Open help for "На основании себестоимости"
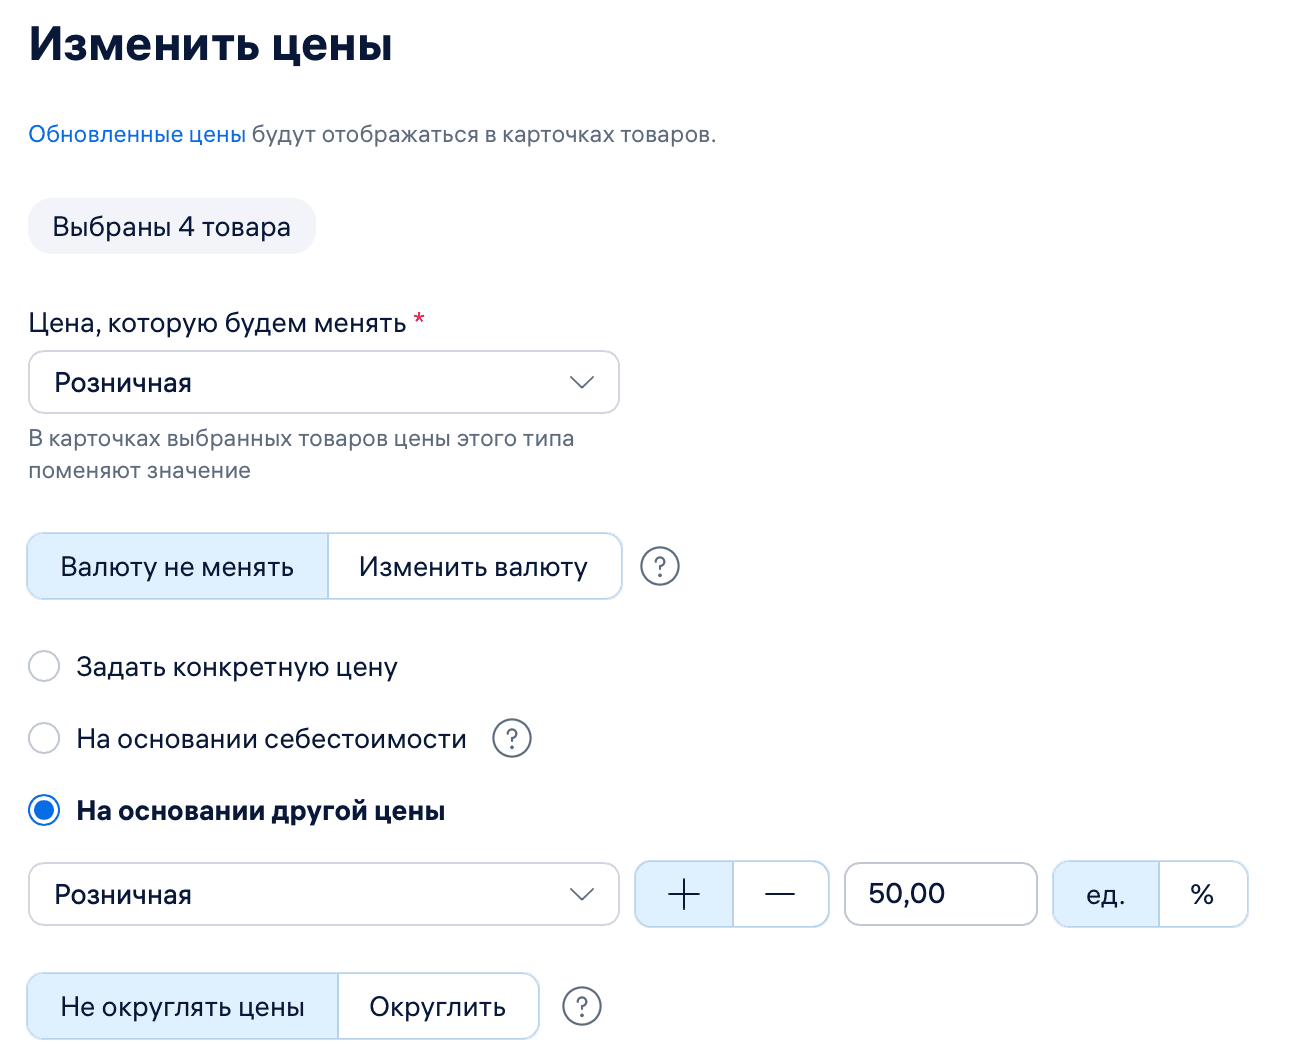 [x=511, y=738]
